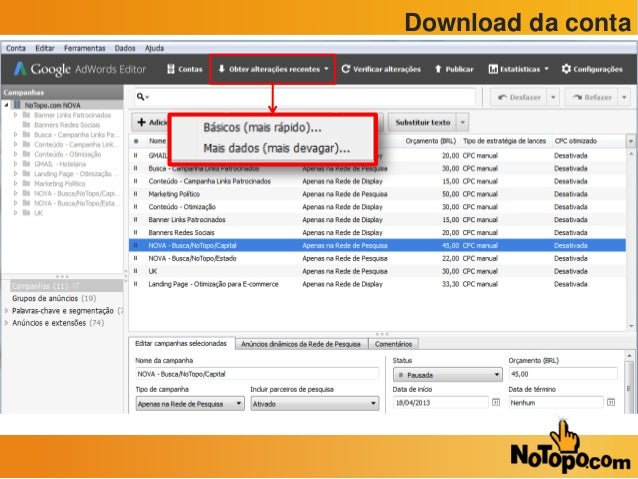Click Obter alterações recentes button
The width and height of the screenshot is (638, 479).
[273, 69]
